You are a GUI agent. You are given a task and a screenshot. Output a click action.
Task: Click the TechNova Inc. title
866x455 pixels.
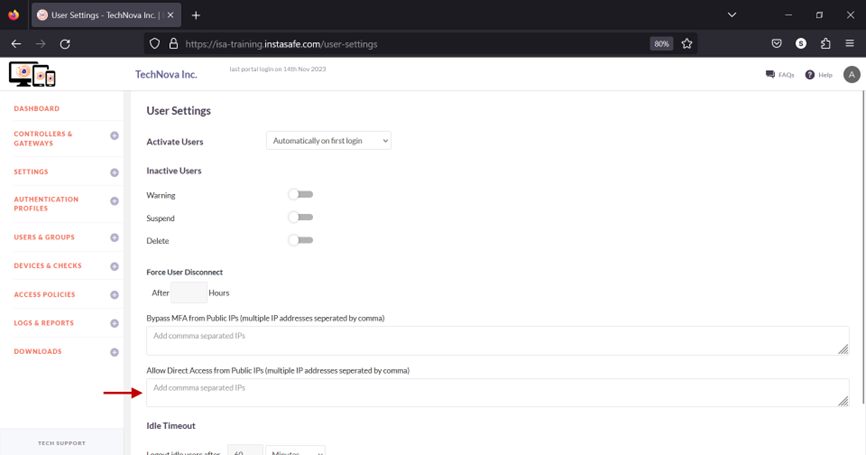click(166, 75)
